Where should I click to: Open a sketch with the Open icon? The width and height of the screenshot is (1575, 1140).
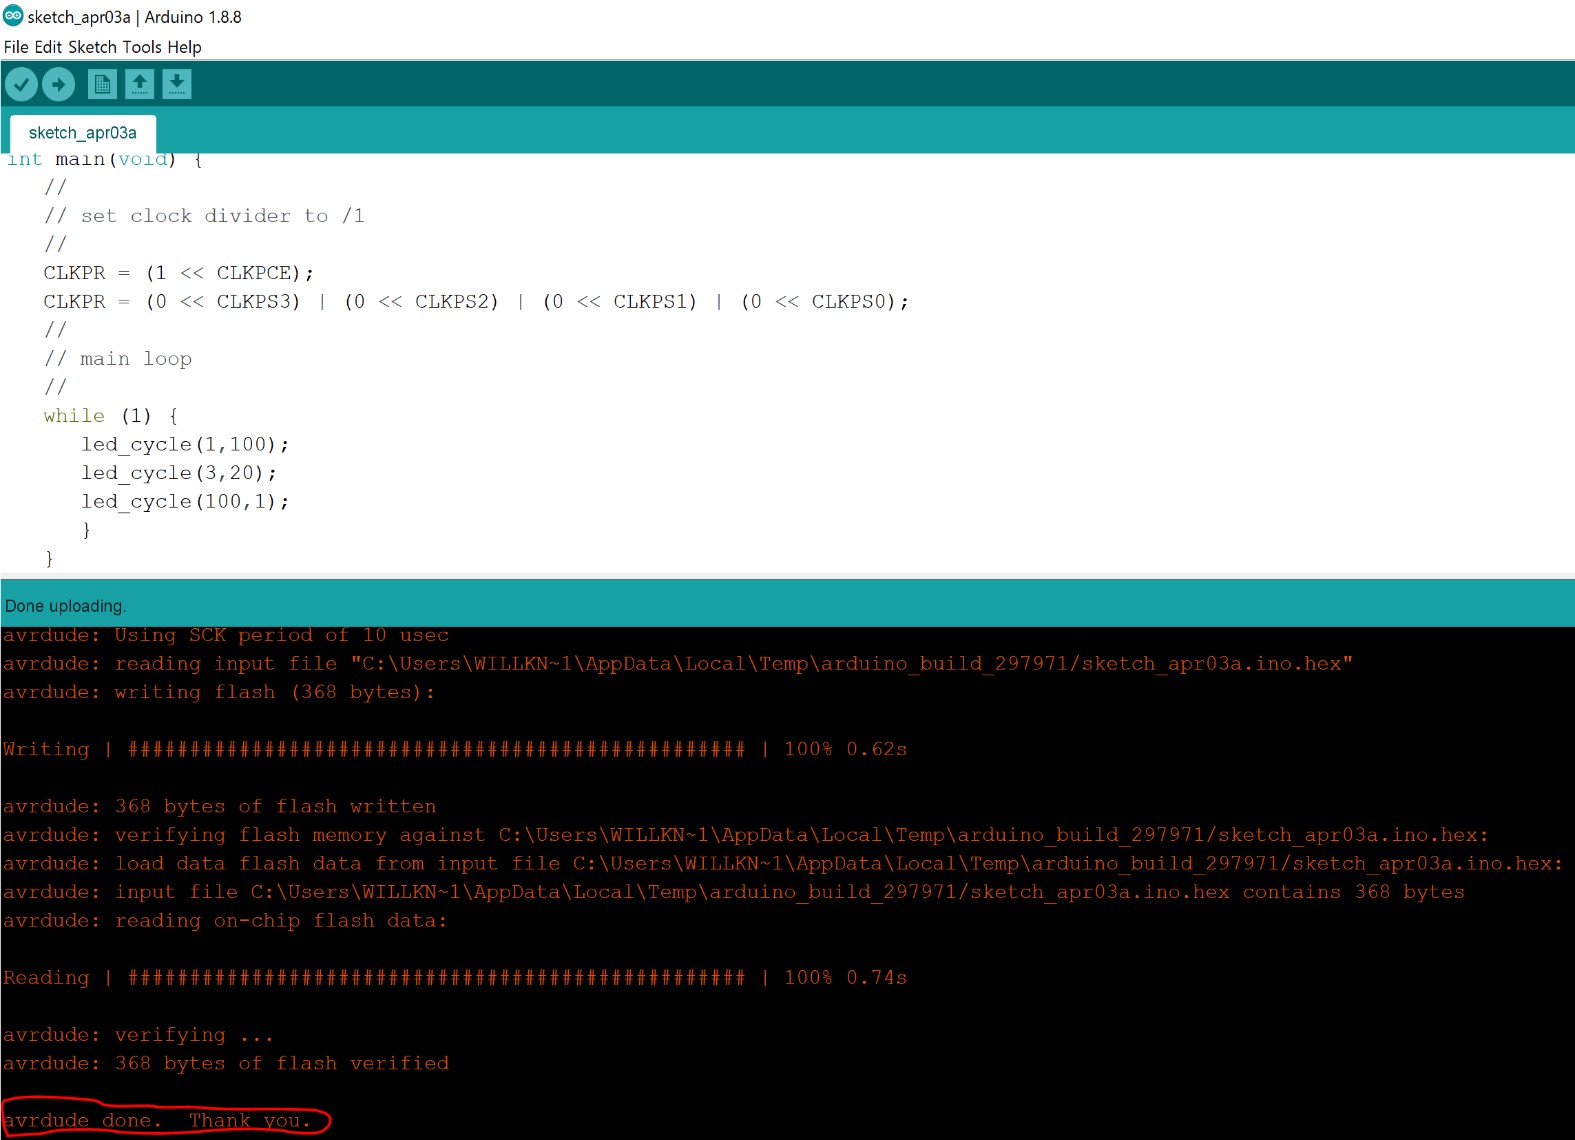140,84
